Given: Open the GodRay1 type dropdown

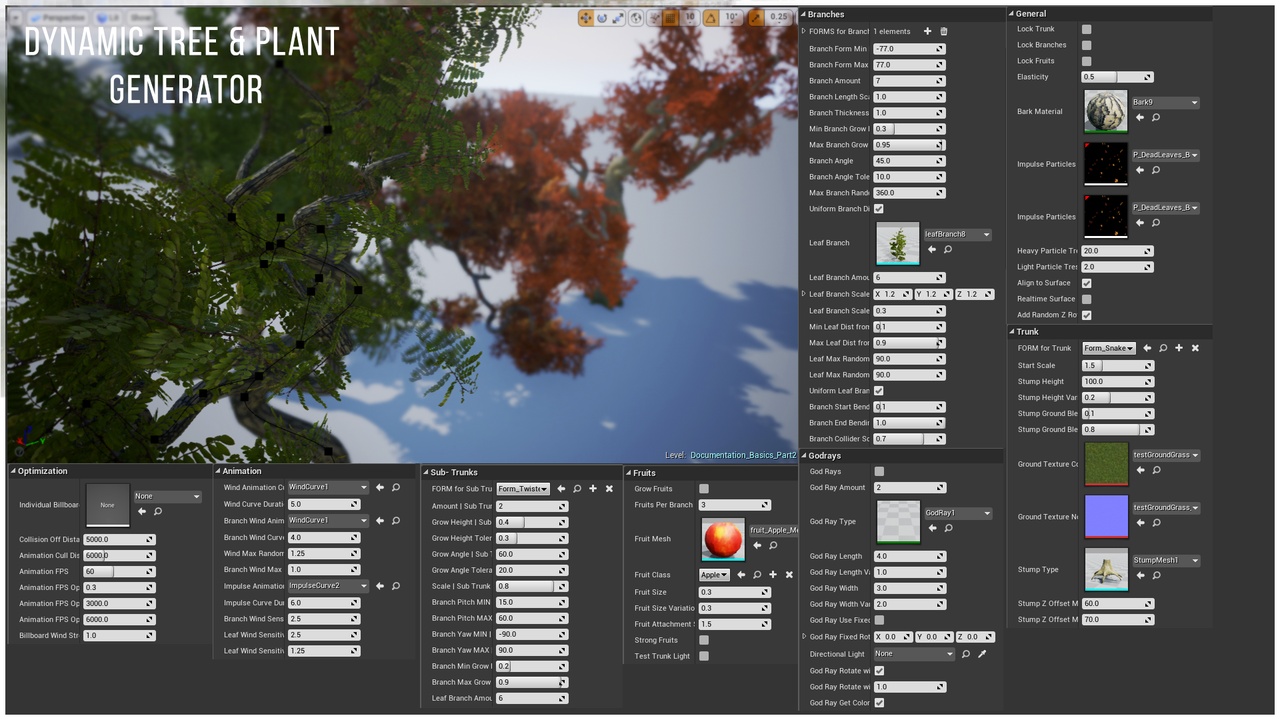Looking at the screenshot, I should pos(957,513).
